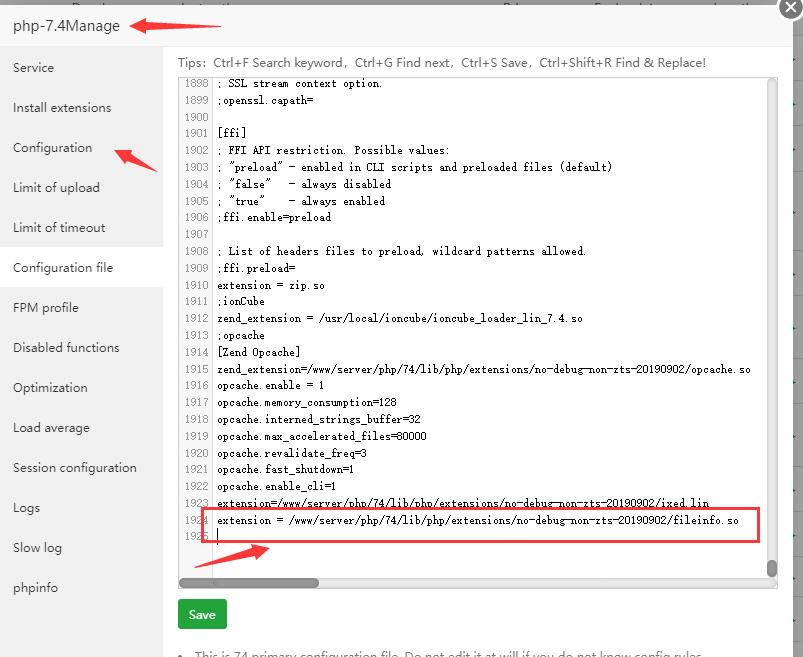Open the phpinfo tab
The image size is (803, 657).
pos(35,587)
